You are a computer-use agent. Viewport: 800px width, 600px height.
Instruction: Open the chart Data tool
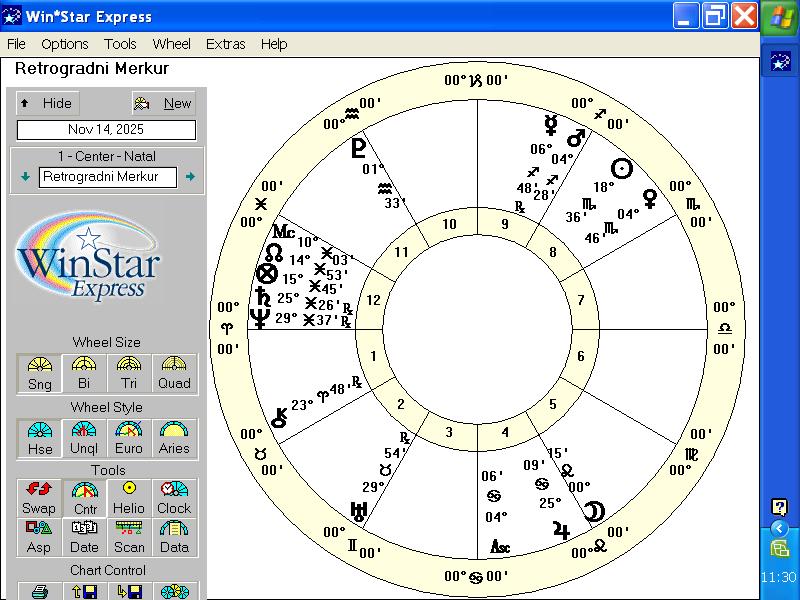tap(174, 536)
